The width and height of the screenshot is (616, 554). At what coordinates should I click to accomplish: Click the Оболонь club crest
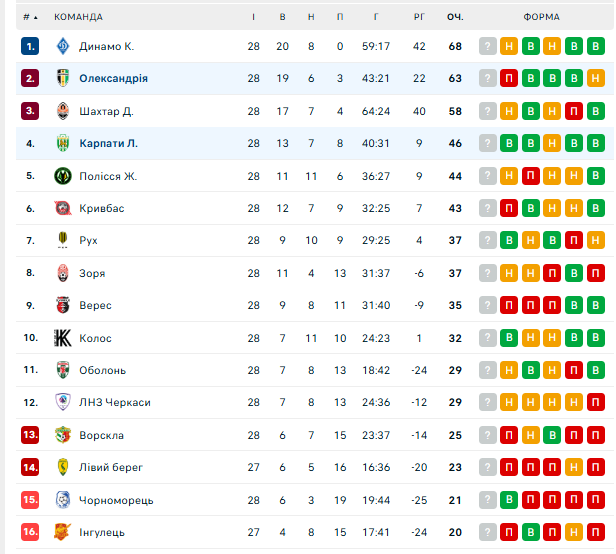click(x=62, y=370)
